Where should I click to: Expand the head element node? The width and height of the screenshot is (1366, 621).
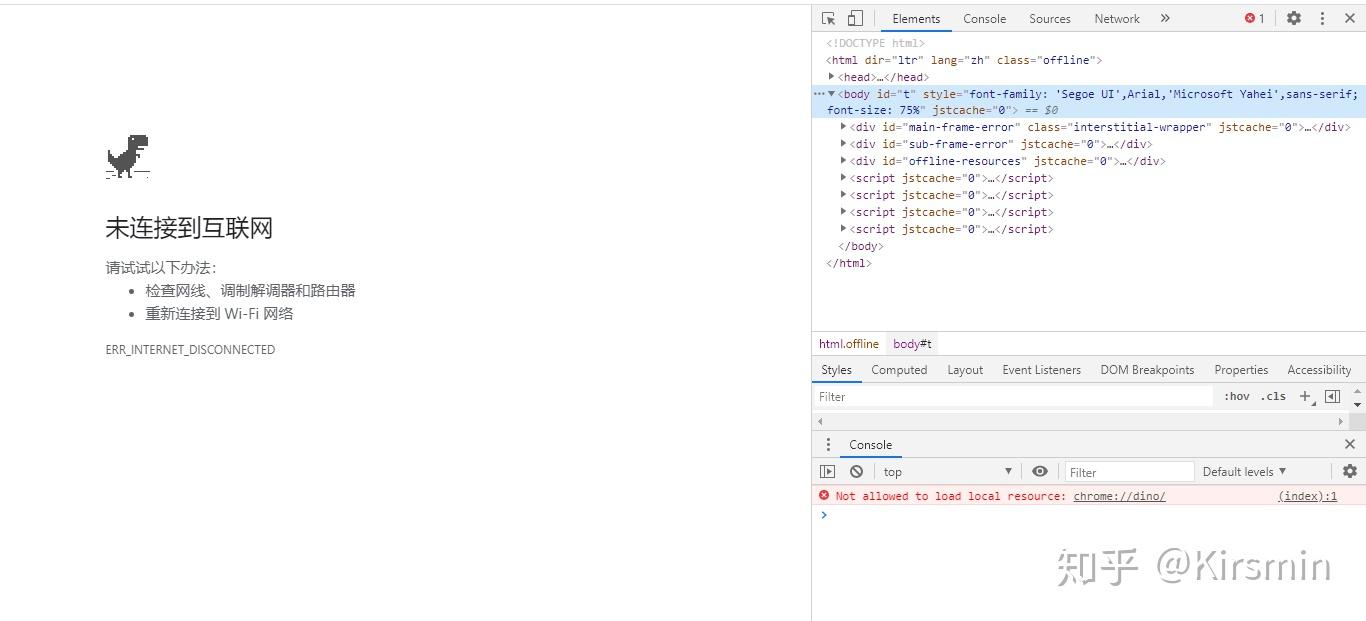(x=832, y=77)
